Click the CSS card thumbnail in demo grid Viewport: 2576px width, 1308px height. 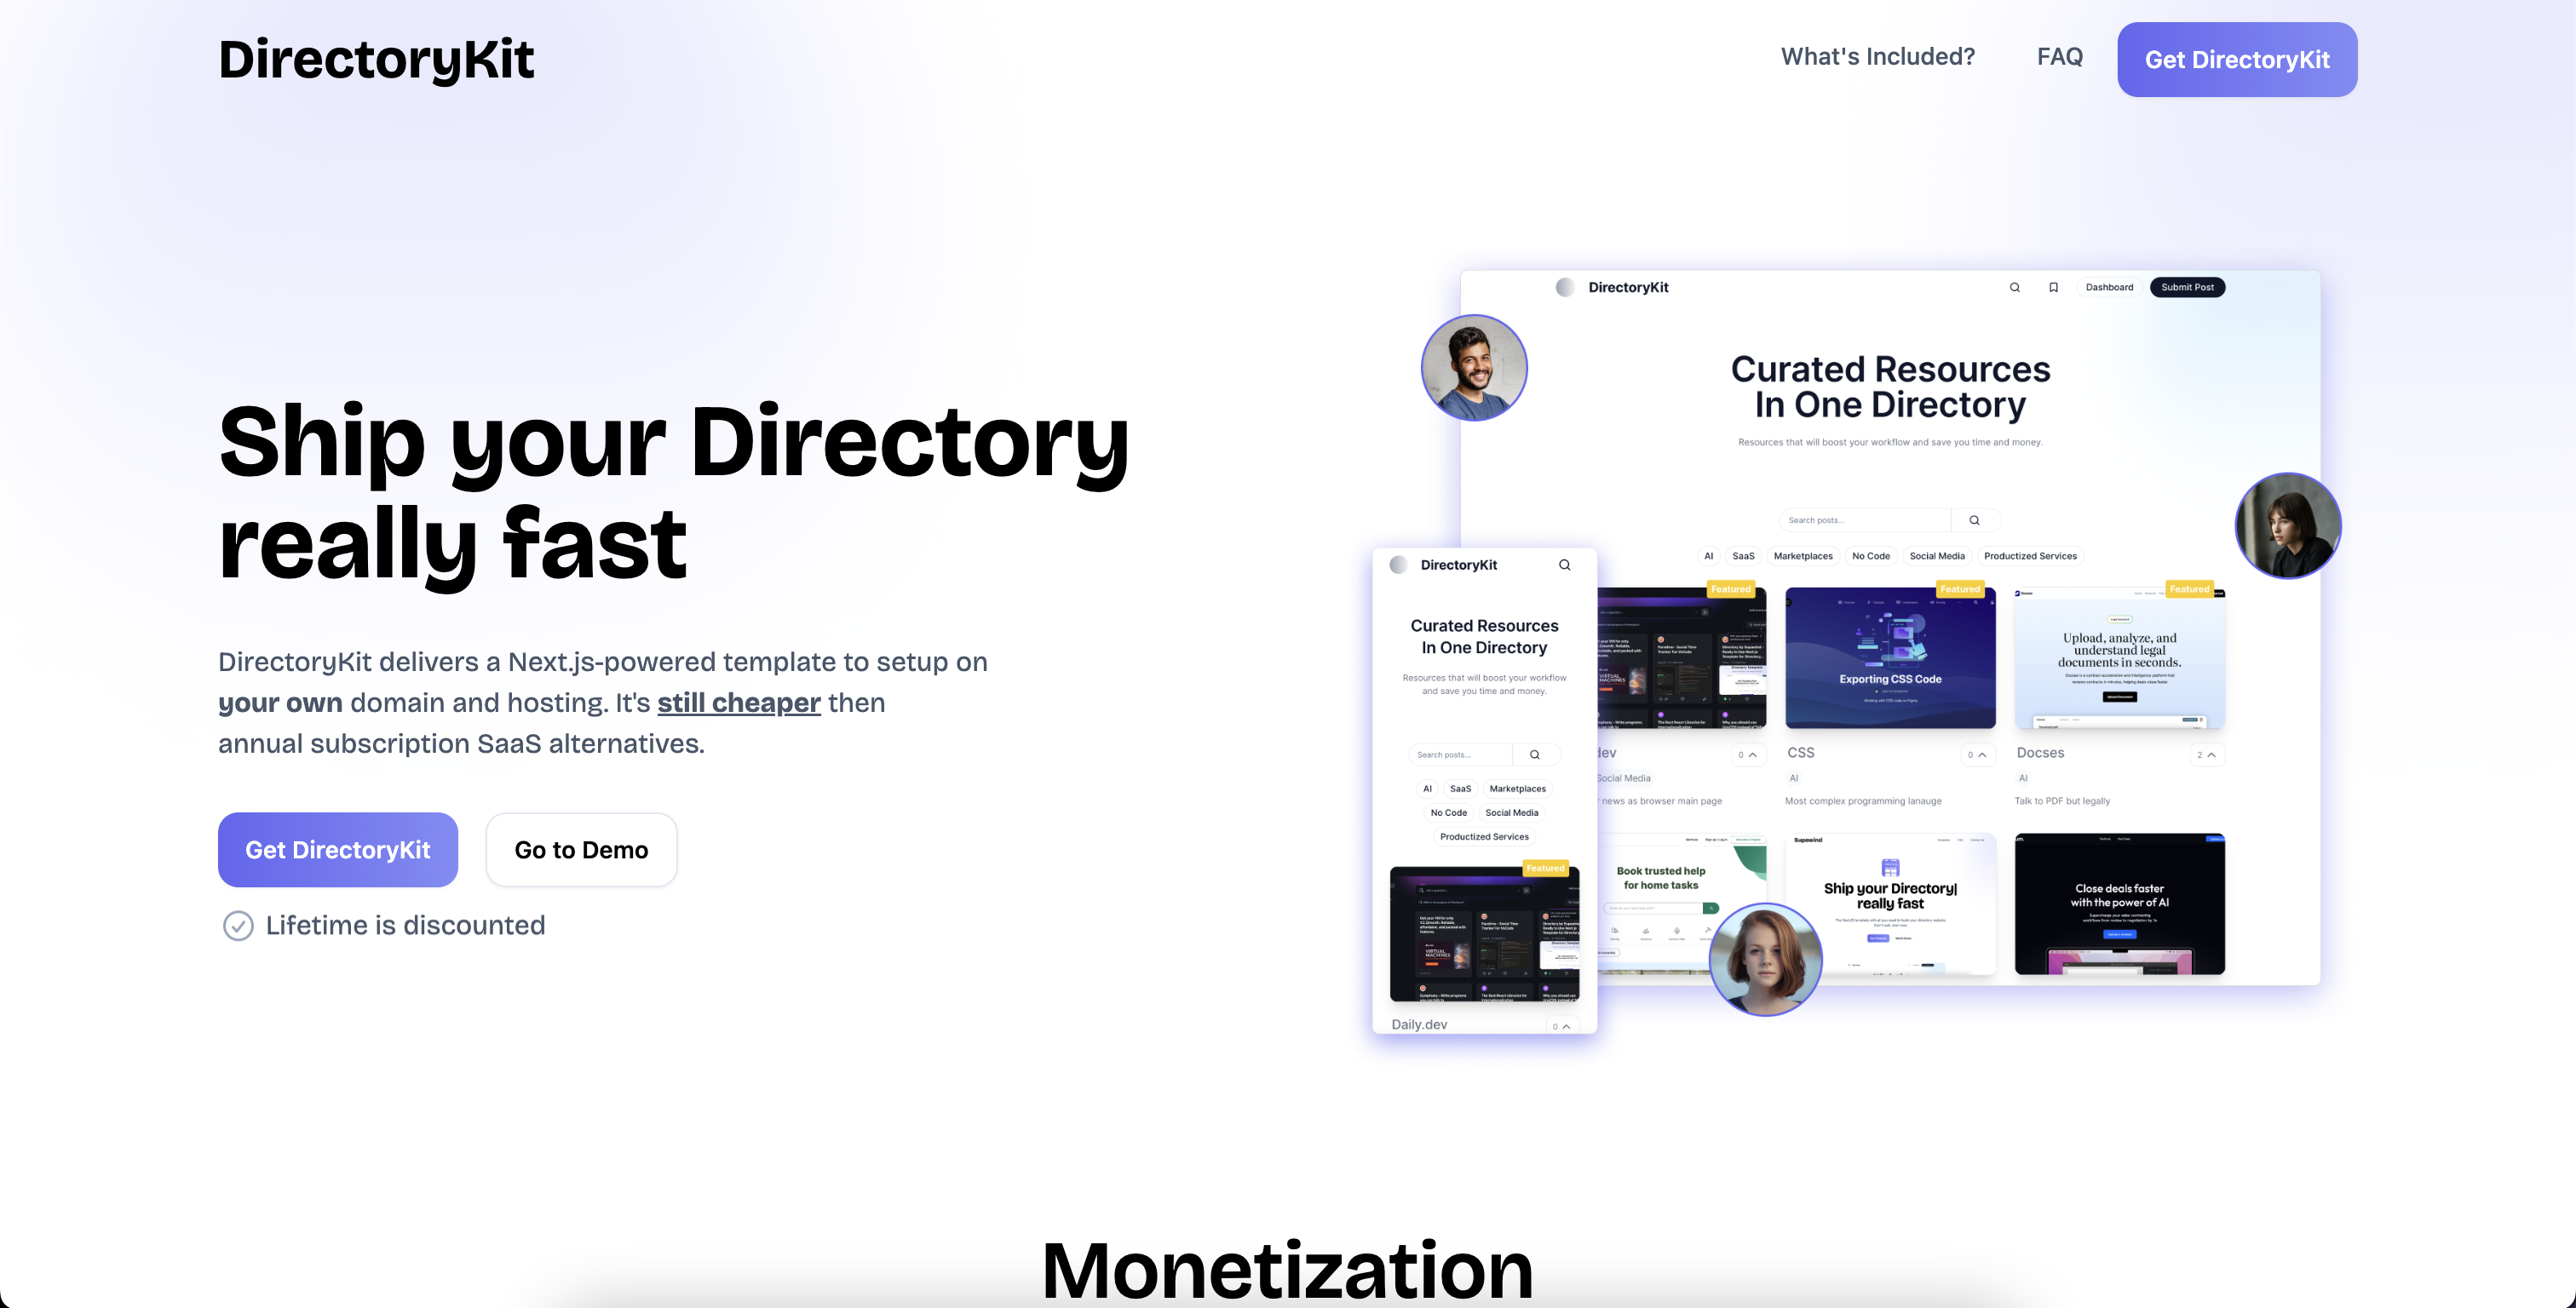[1890, 657]
